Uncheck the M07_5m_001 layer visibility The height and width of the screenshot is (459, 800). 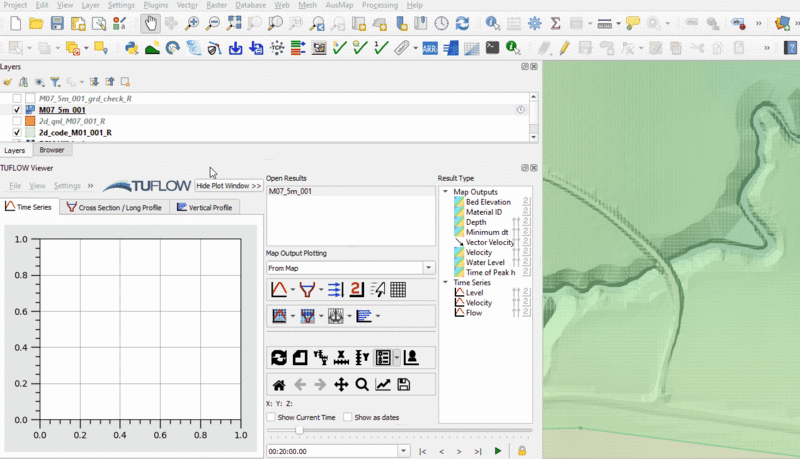tap(17, 110)
